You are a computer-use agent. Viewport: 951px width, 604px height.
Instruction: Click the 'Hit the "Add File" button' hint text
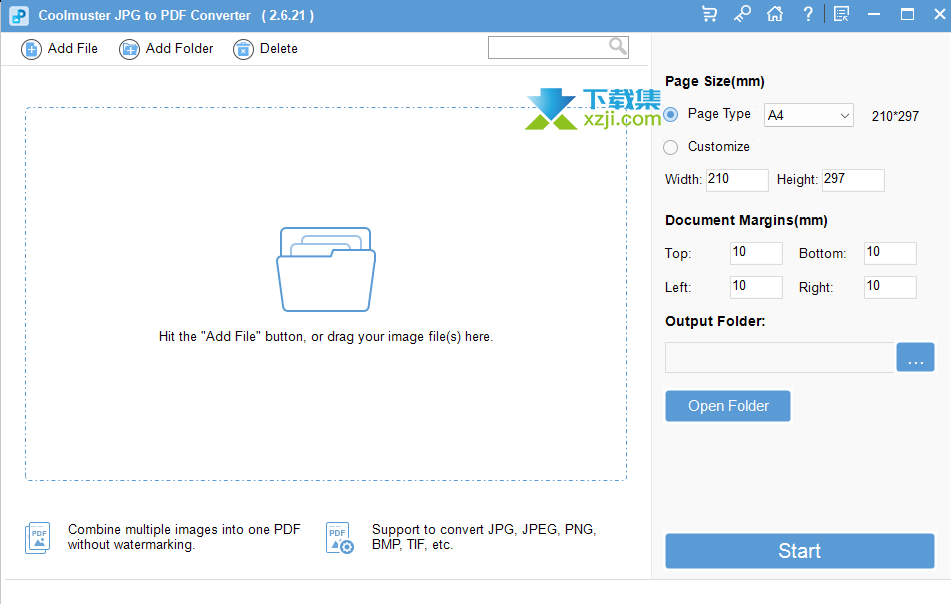coord(326,337)
